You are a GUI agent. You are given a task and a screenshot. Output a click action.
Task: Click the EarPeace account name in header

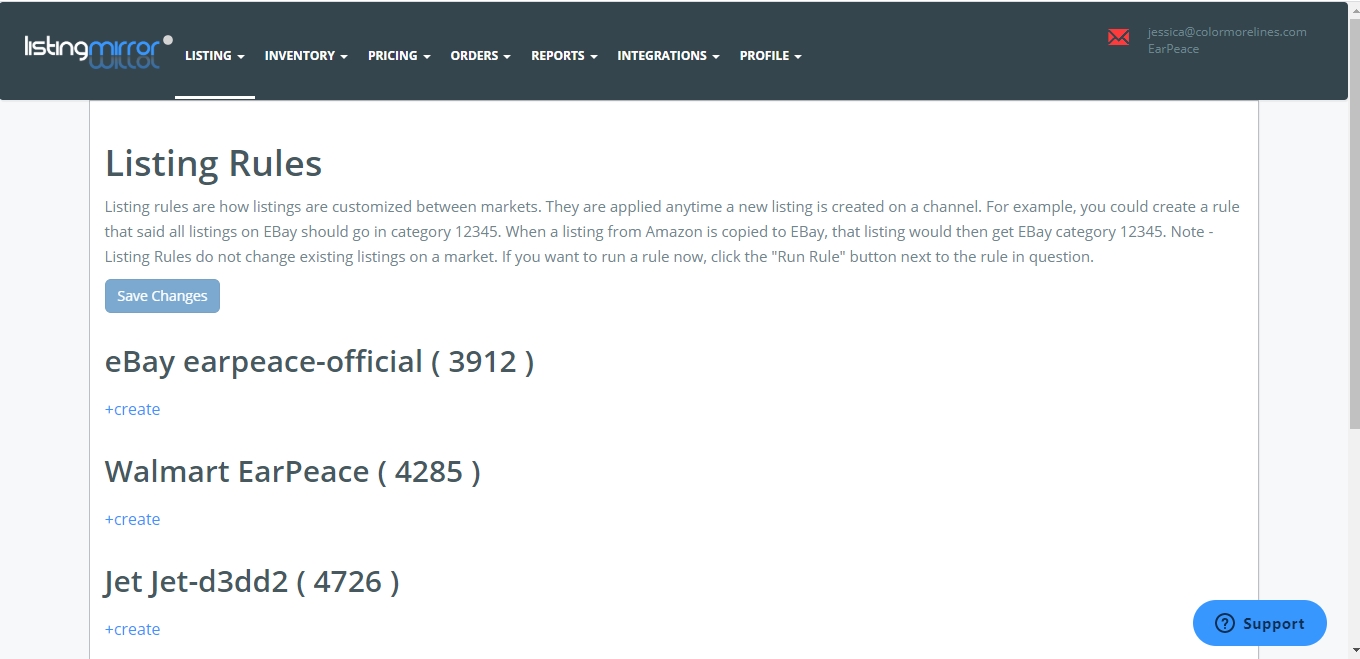[1173, 49]
